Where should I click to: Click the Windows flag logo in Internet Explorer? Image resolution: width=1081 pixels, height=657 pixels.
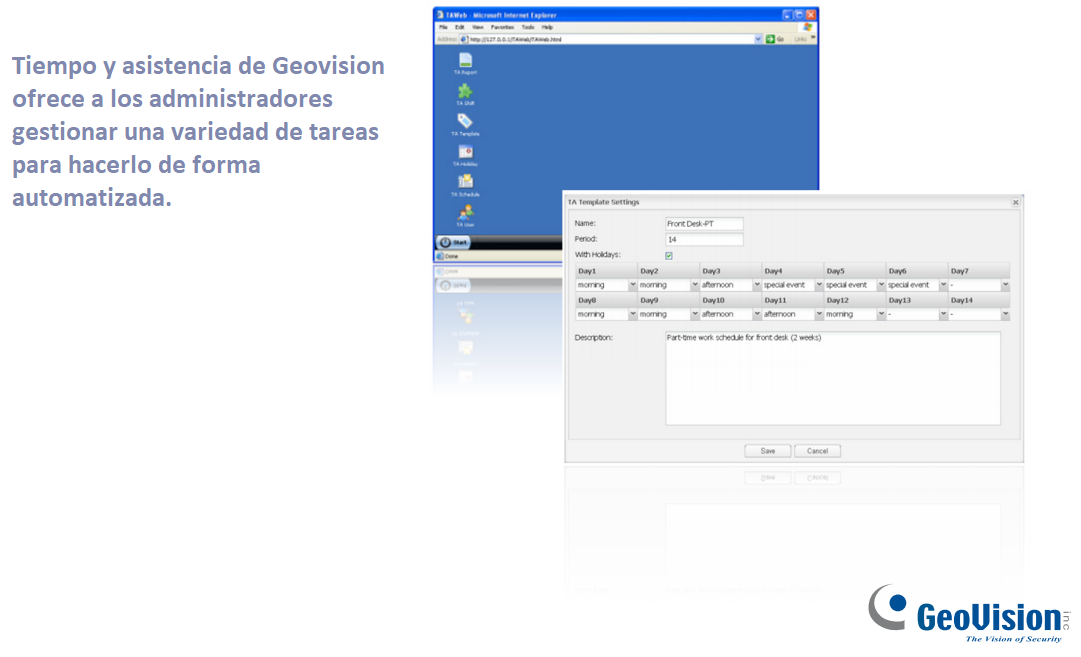pyautogui.click(x=807, y=27)
